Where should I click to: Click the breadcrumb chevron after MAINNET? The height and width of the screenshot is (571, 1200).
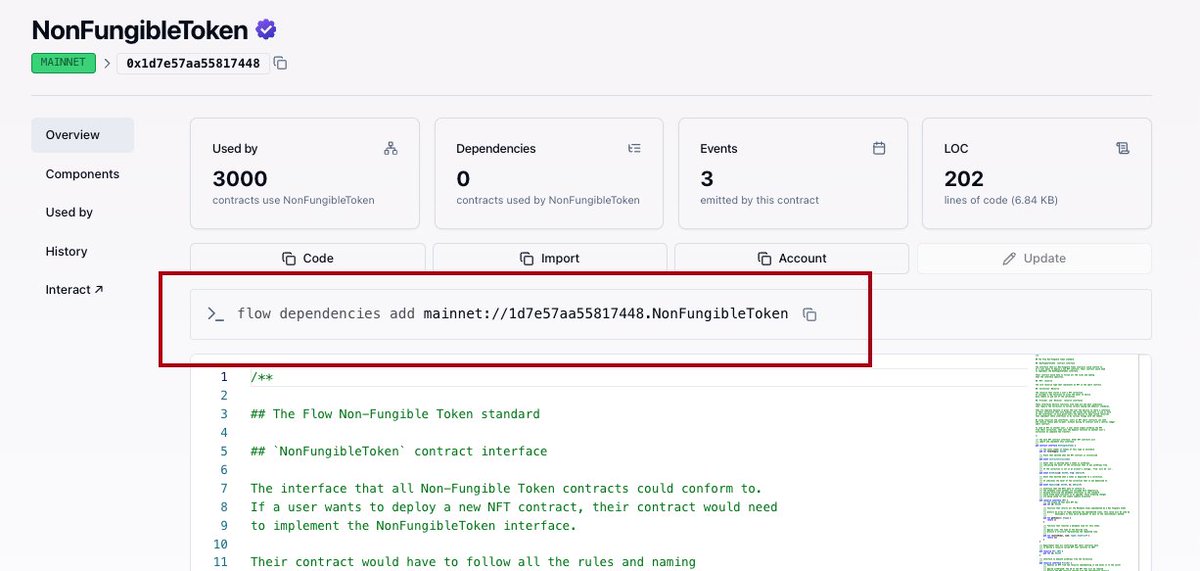[106, 63]
